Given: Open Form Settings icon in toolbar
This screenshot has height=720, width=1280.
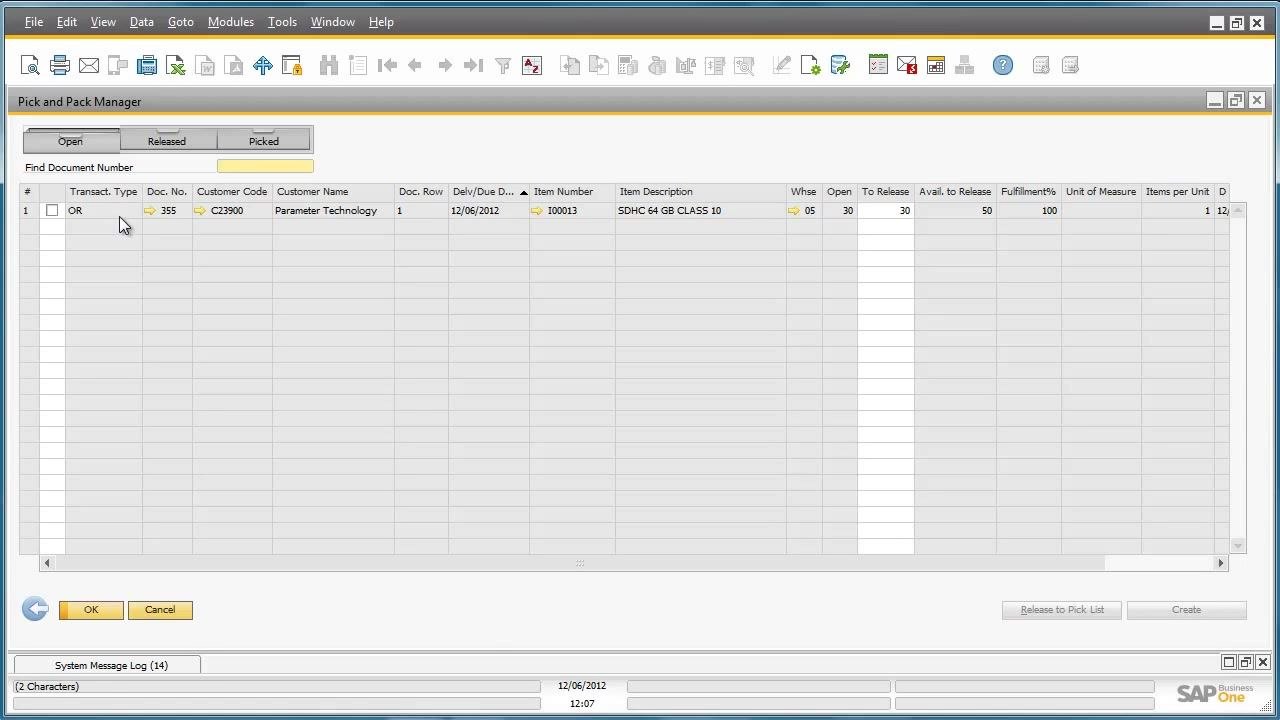Looking at the screenshot, I should (x=811, y=66).
